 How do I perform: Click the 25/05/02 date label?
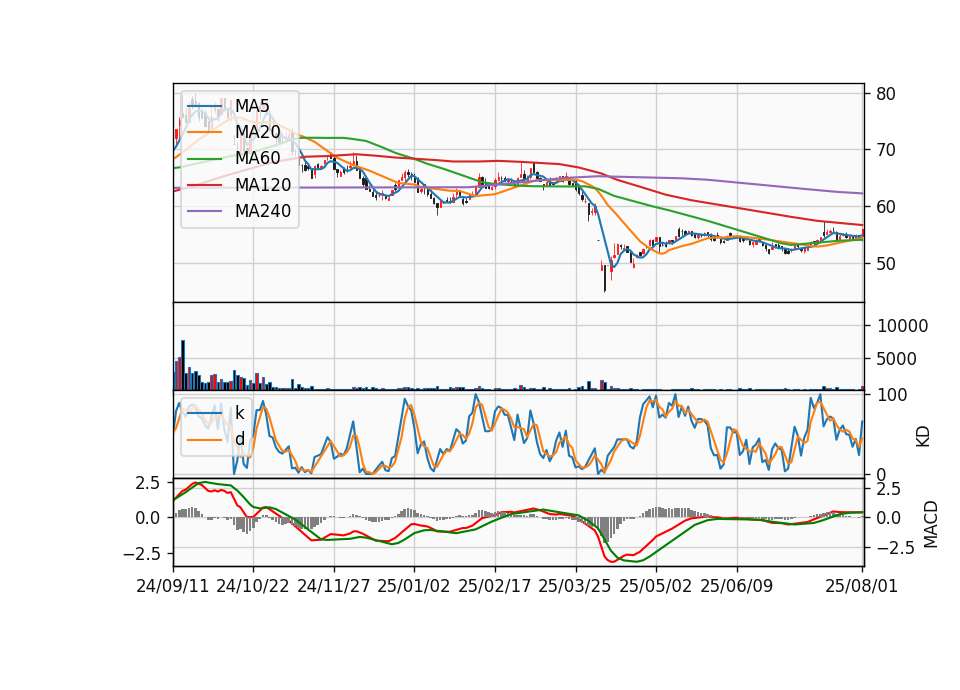coord(656,587)
